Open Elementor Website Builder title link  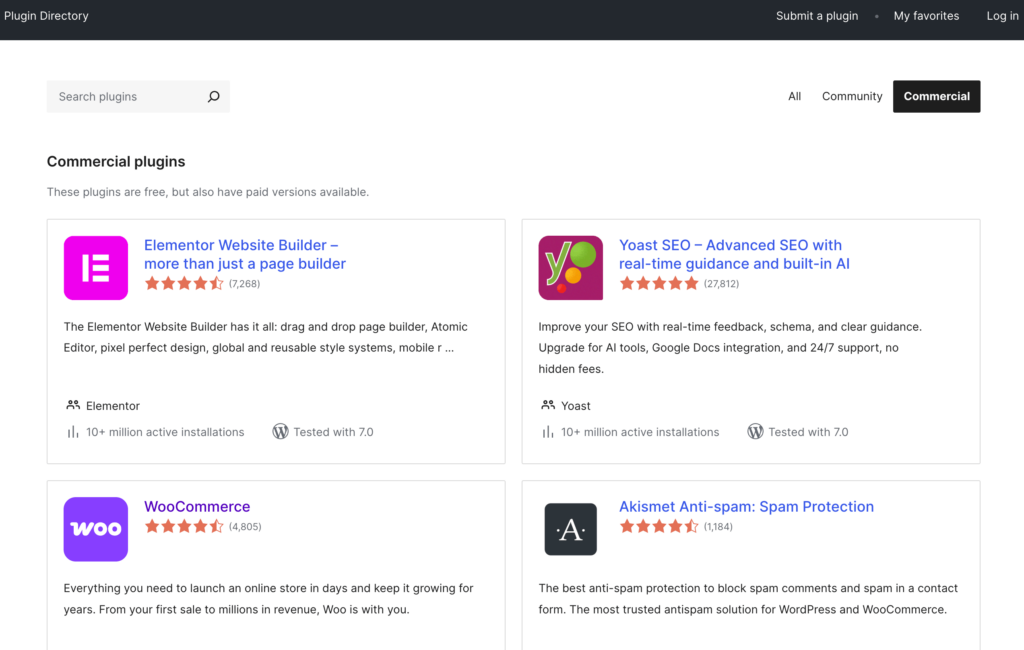[245, 254]
